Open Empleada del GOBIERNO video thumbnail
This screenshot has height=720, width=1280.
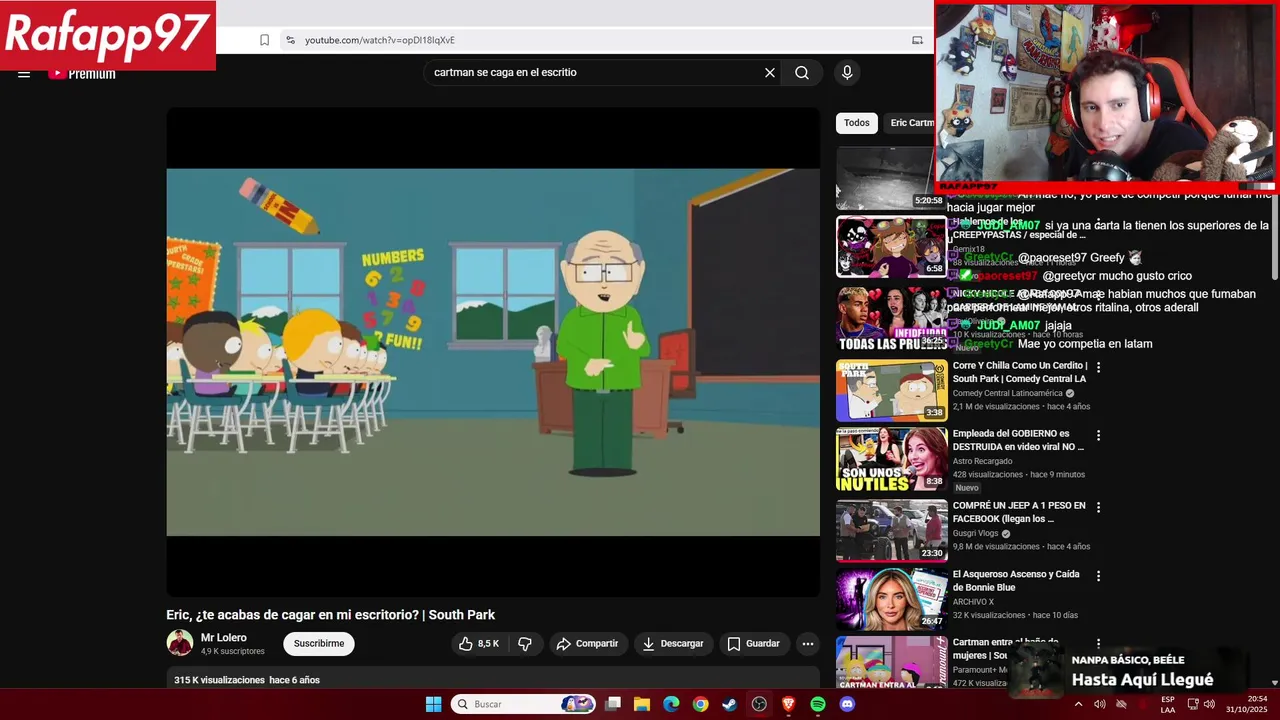[891, 459]
